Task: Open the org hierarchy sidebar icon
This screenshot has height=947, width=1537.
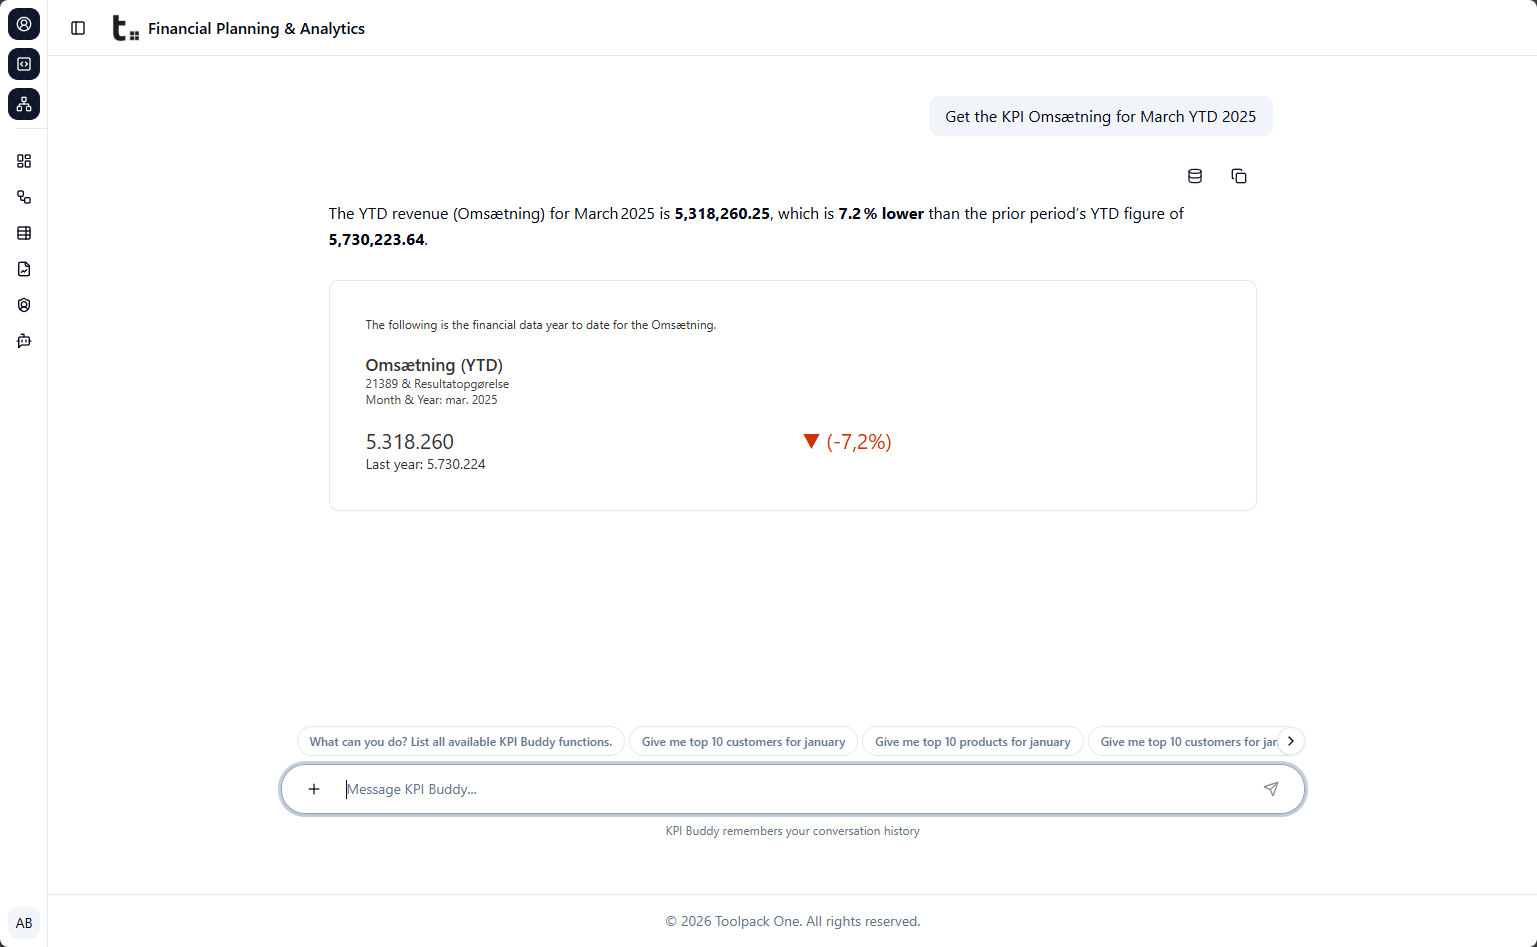Action: [24, 104]
